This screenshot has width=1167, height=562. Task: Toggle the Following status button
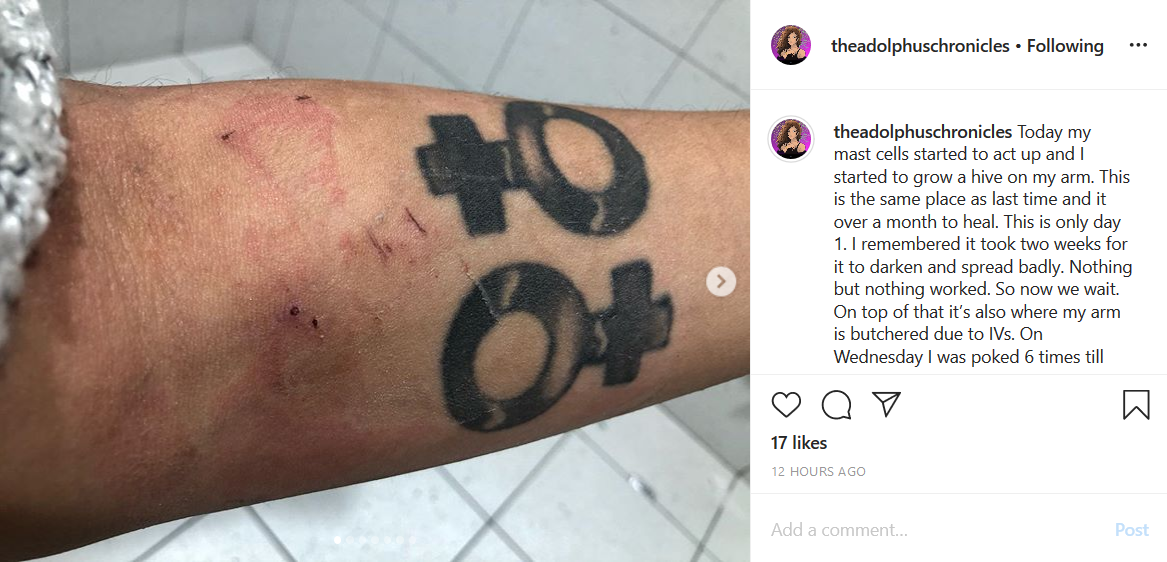(1064, 46)
